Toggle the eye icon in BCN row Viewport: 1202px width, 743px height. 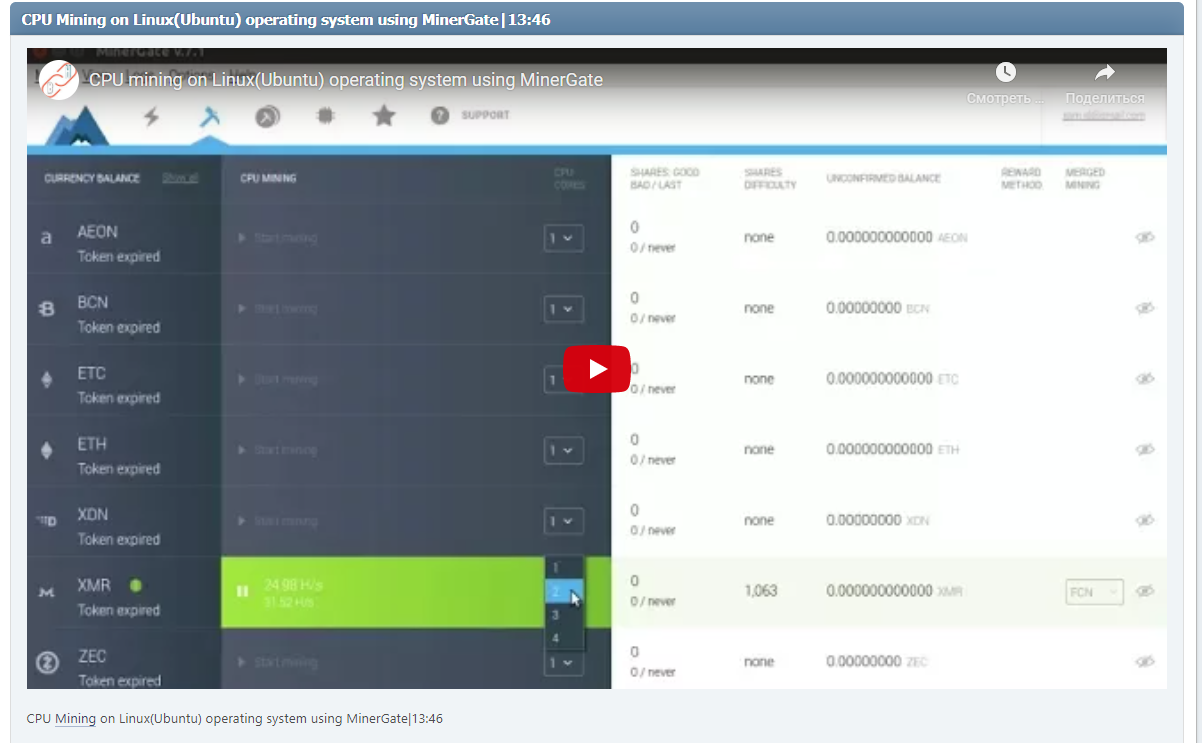pyautogui.click(x=1145, y=309)
